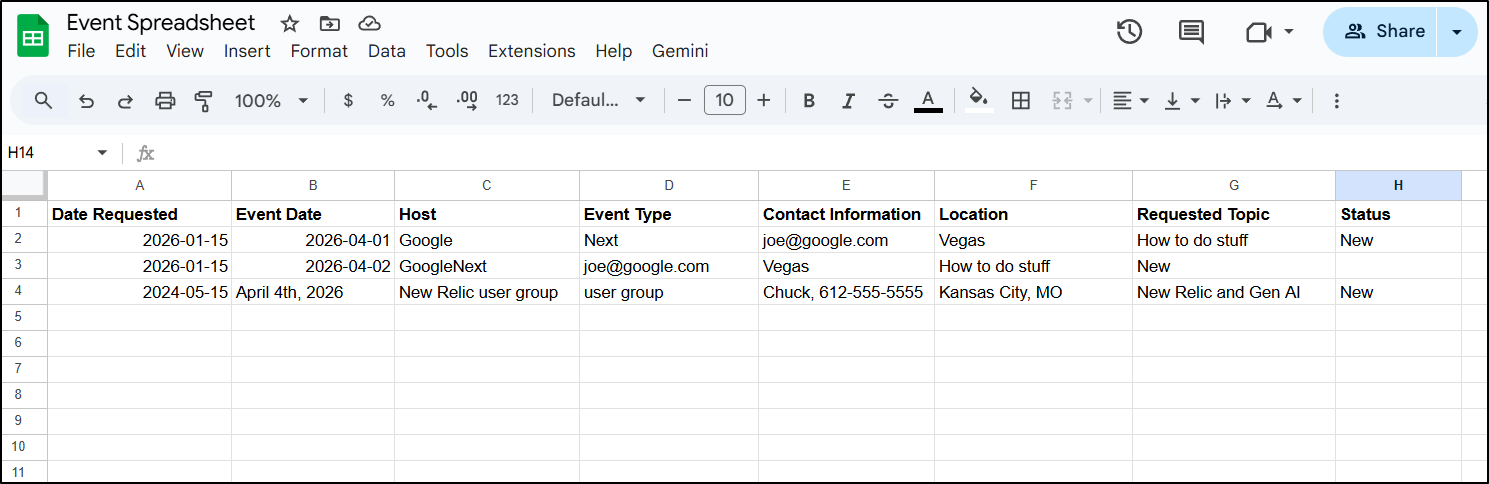1489x484 pixels.
Task: Expand the font family dropdown
Action: pos(599,101)
